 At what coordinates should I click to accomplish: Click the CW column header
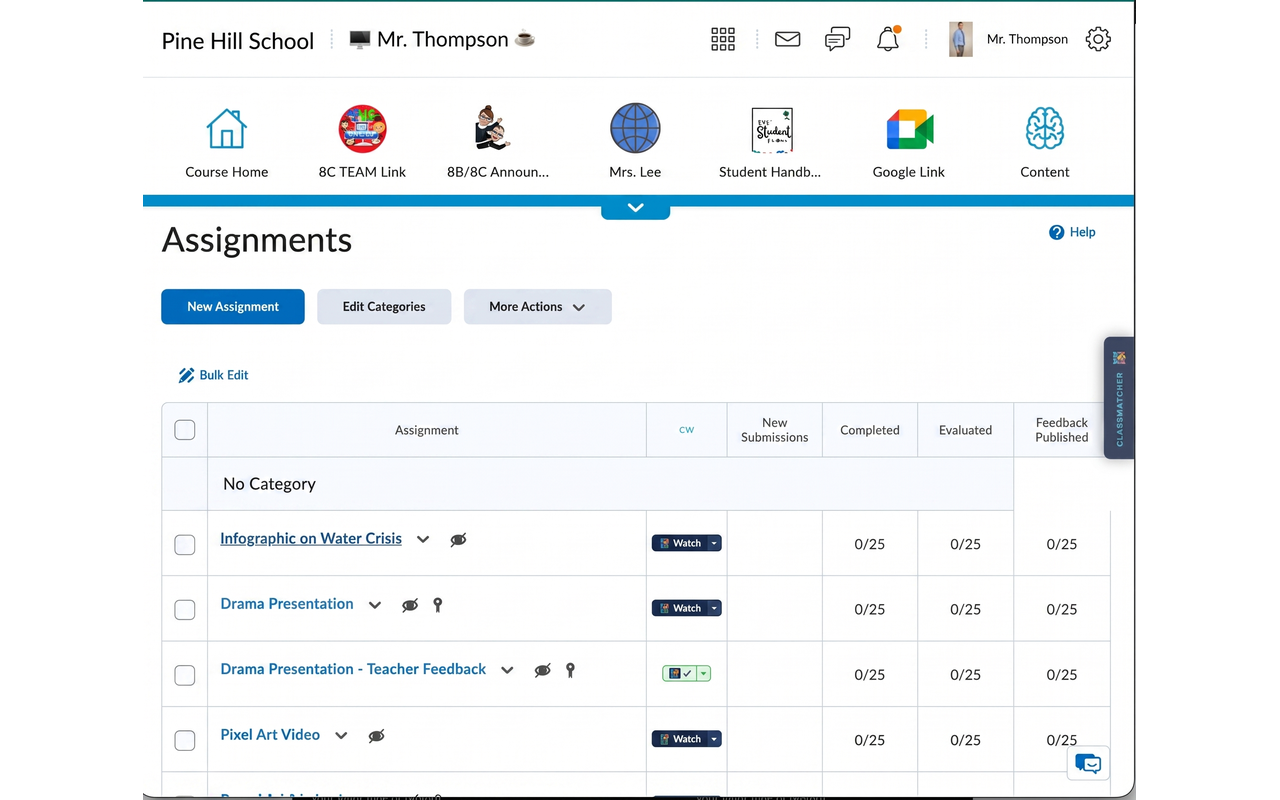click(686, 430)
